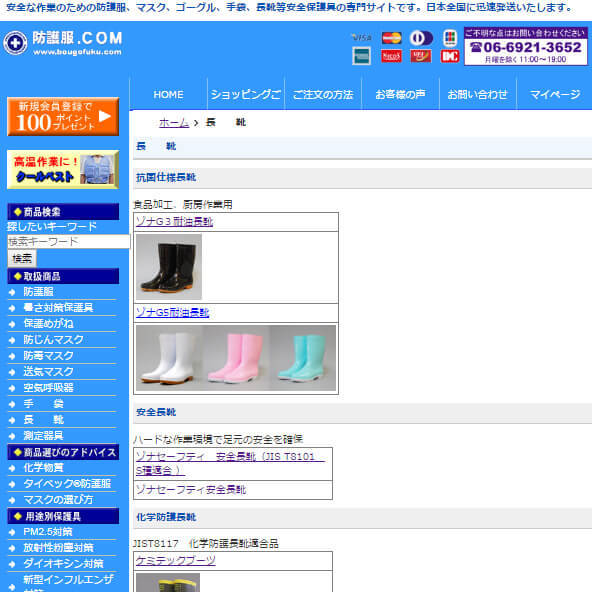Select 防護服 in the sidebar category list
The image size is (592, 592).
39,292
